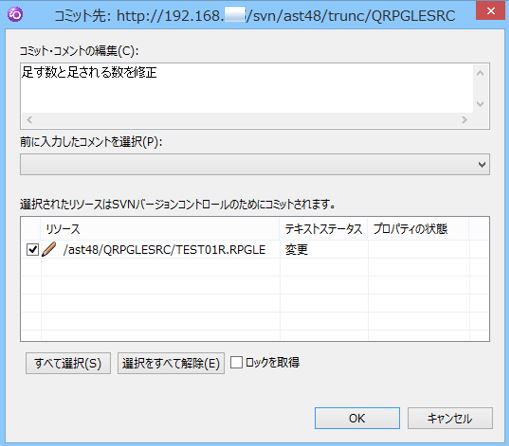Click the purple application icon in title bar
This screenshot has height=446, width=509.
(x=15, y=14)
